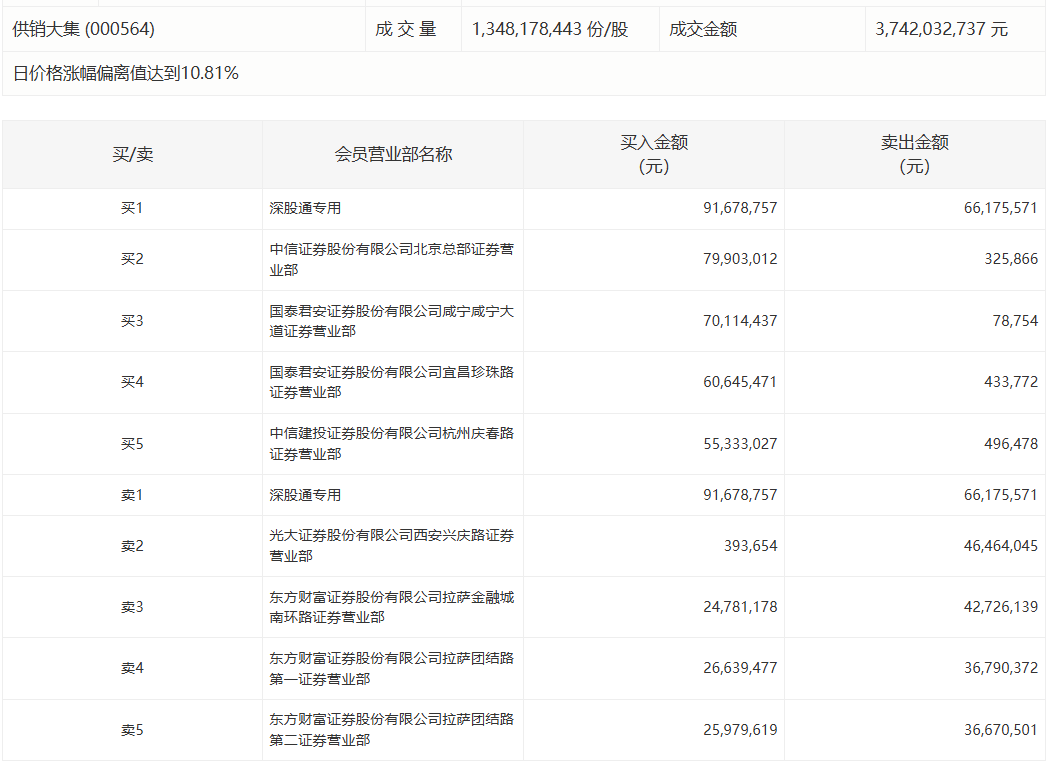The height and width of the screenshot is (769, 1053).
Task: Click the 日价格涨幅偏离值达到10.81% text
Action: pyautogui.click(x=126, y=73)
